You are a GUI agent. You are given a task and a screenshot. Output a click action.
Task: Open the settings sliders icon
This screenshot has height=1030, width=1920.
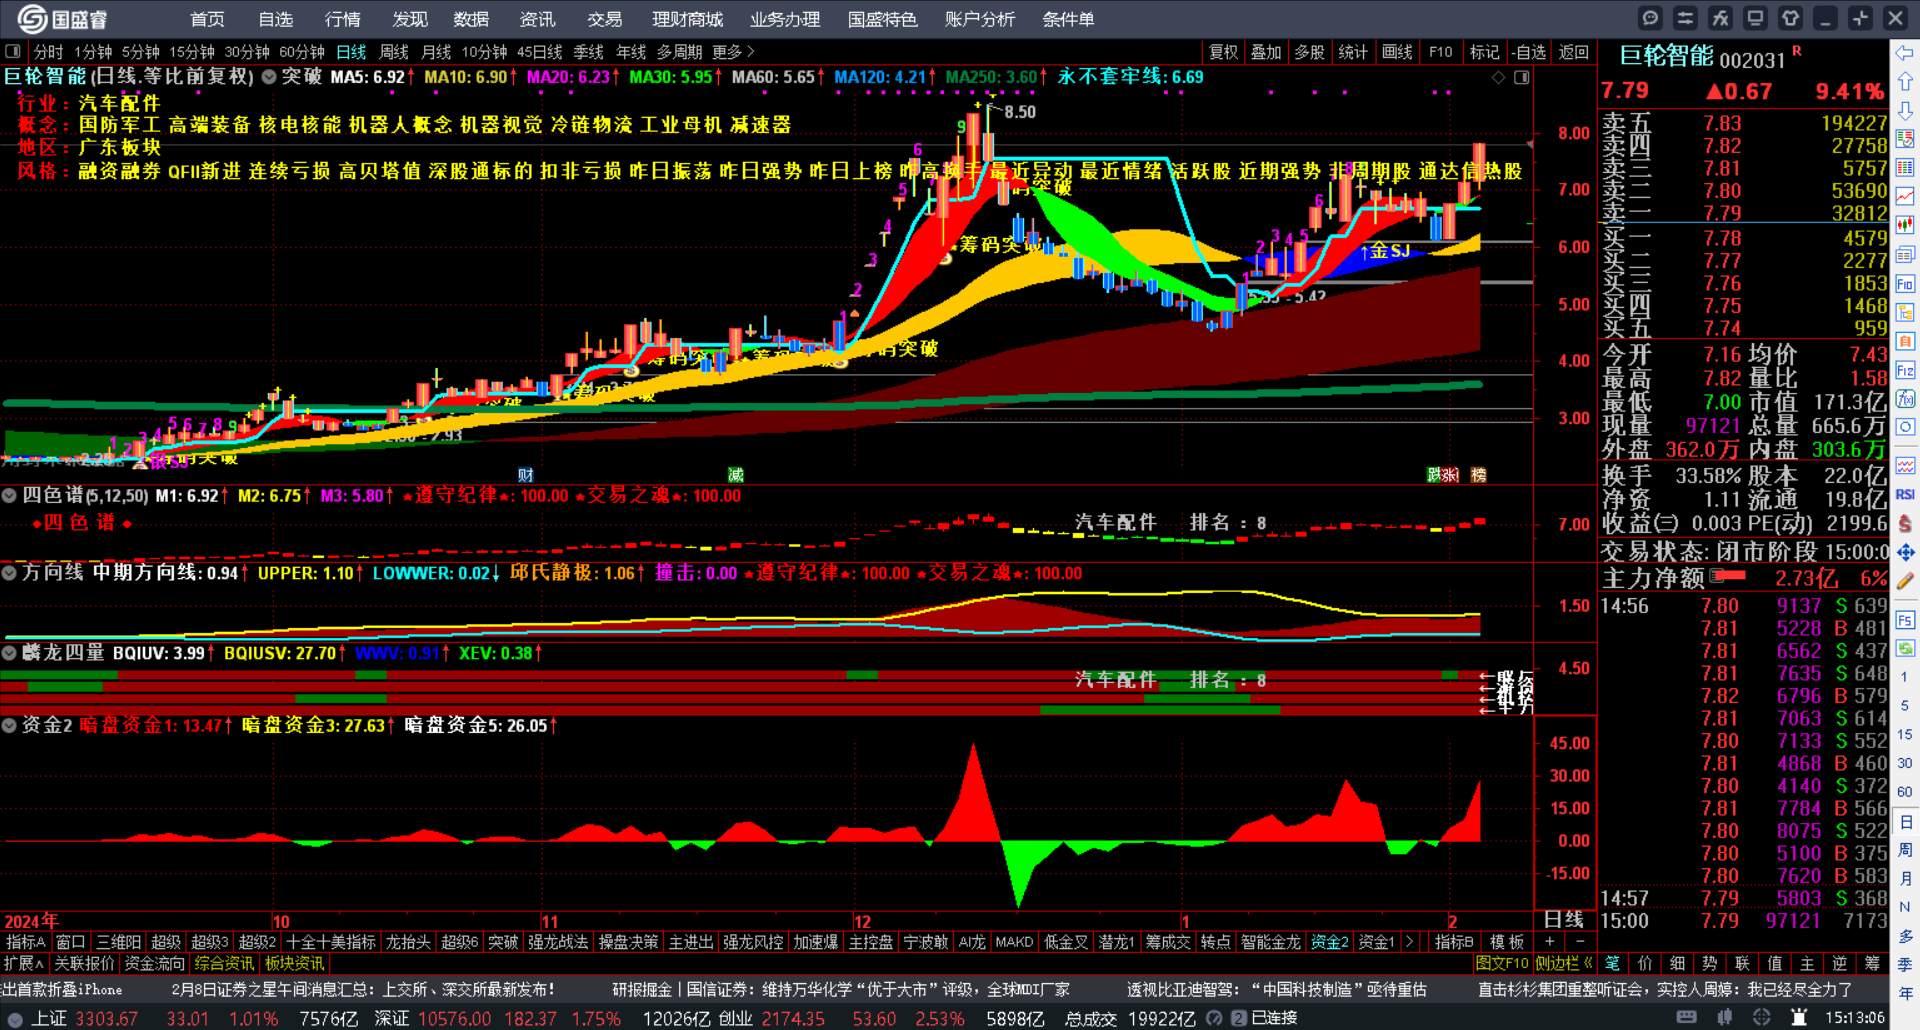(x=1685, y=18)
